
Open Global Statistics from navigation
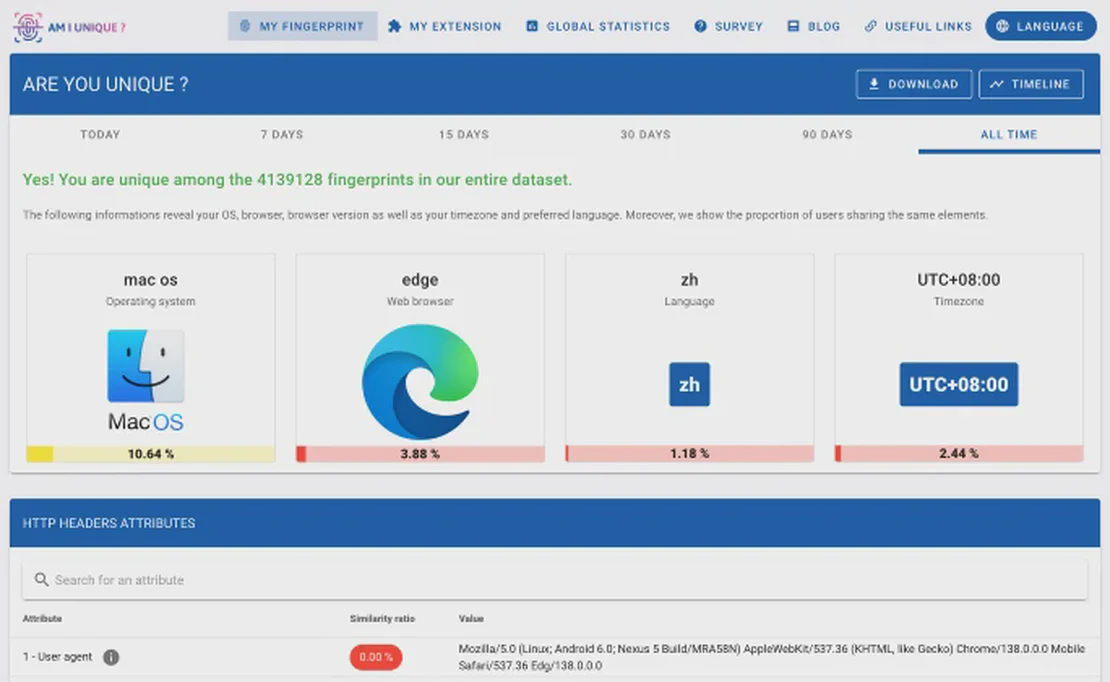point(598,26)
